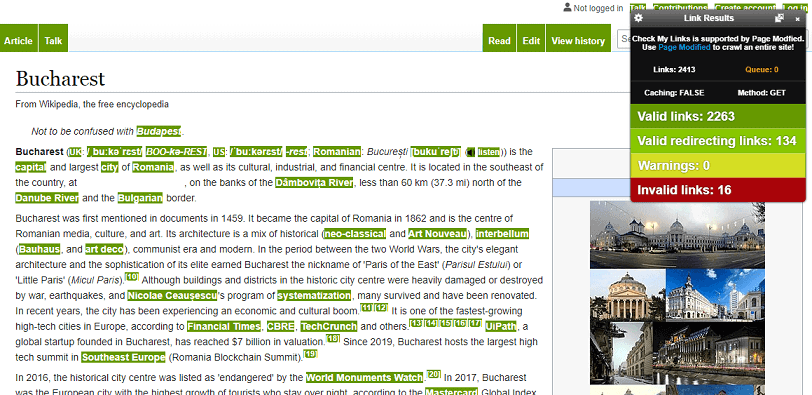Jump to citation [20]
Image resolution: width=812 pixels, height=395 pixels.
tap(434, 374)
